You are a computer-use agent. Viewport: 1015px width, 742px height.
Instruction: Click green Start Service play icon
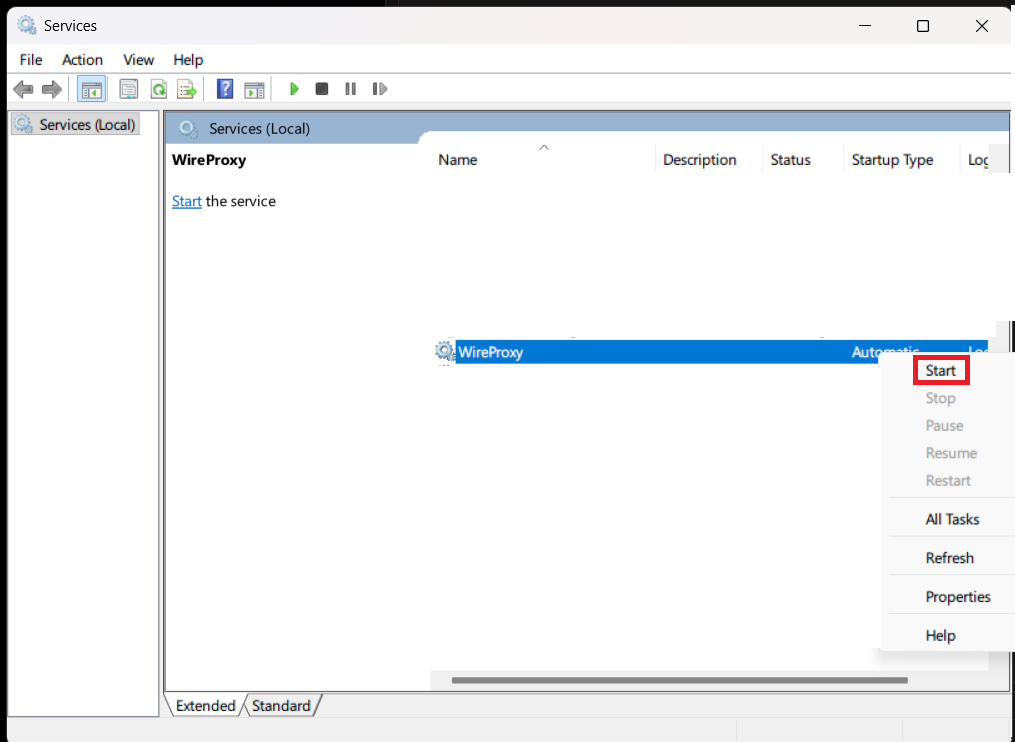(294, 89)
